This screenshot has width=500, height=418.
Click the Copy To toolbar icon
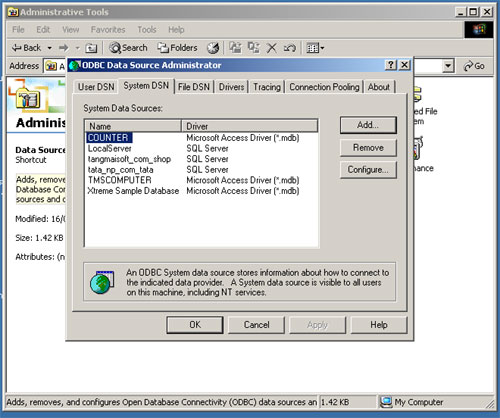pyautogui.click(x=254, y=48)
